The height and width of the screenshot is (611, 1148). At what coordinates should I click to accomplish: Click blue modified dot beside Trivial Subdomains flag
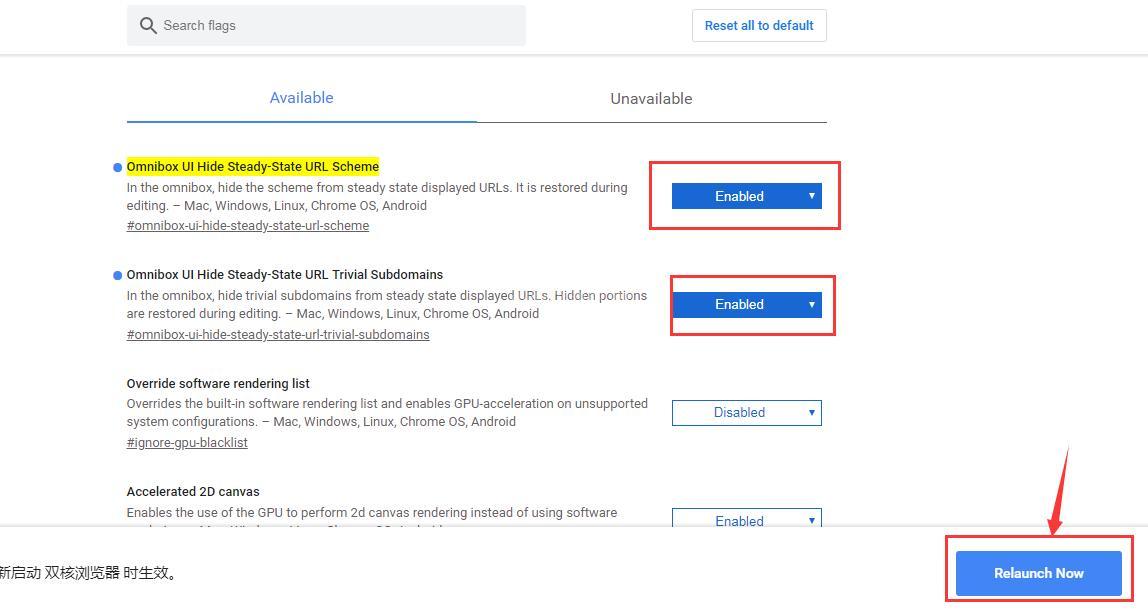click(x=117, y=275)
